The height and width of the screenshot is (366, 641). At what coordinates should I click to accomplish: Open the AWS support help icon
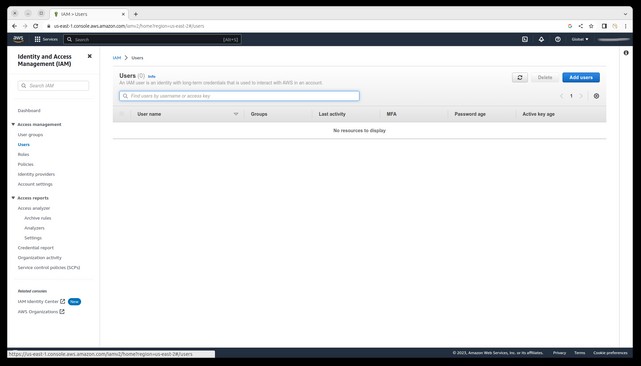pos(558,39)
